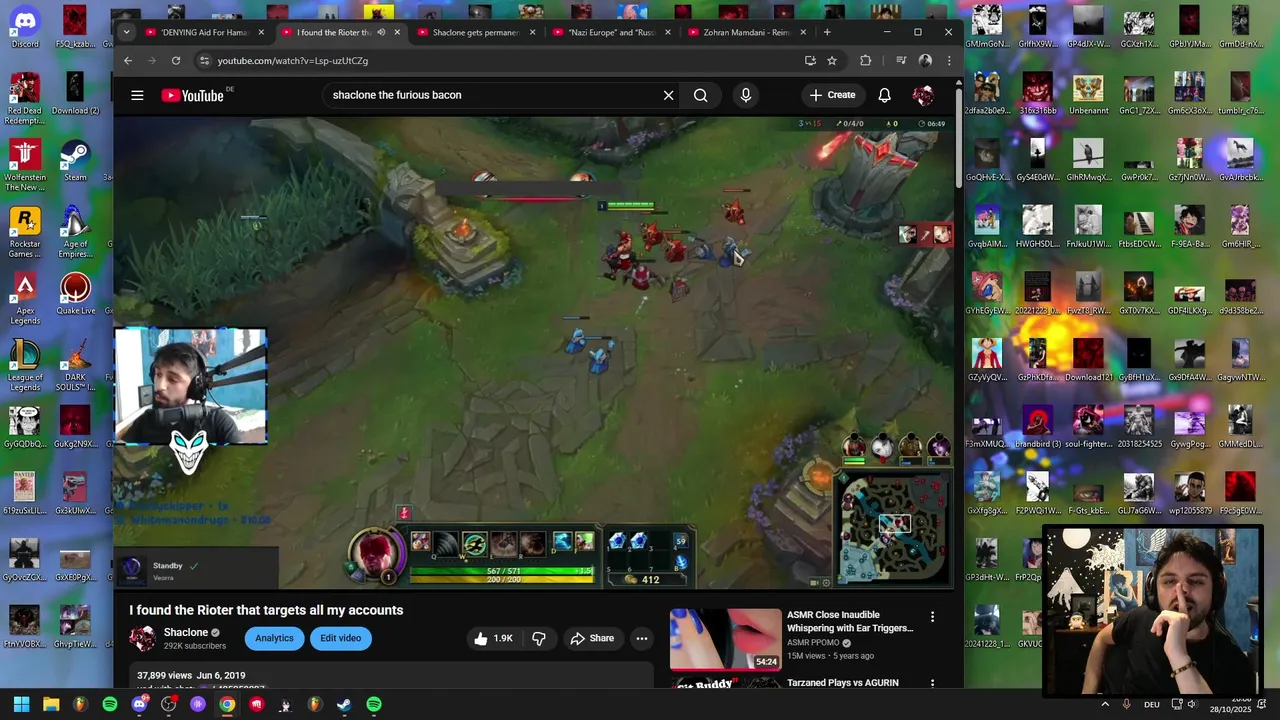Mute the tab playing audio
The width and height of the screenshot is (1280, 720).
(x=381, y=32)
